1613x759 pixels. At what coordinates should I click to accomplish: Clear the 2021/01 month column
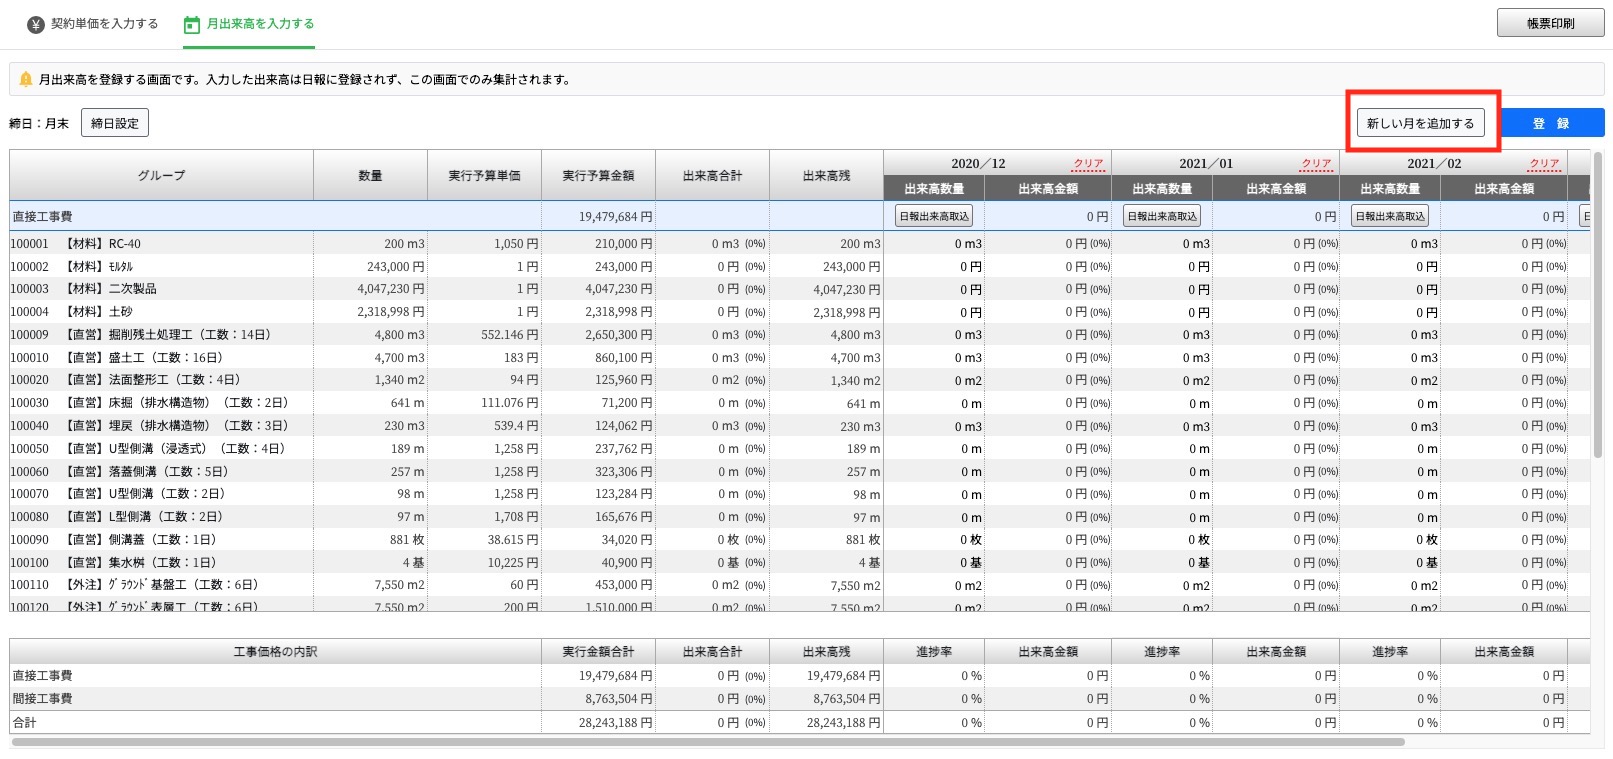click(x=1316, y=164)
